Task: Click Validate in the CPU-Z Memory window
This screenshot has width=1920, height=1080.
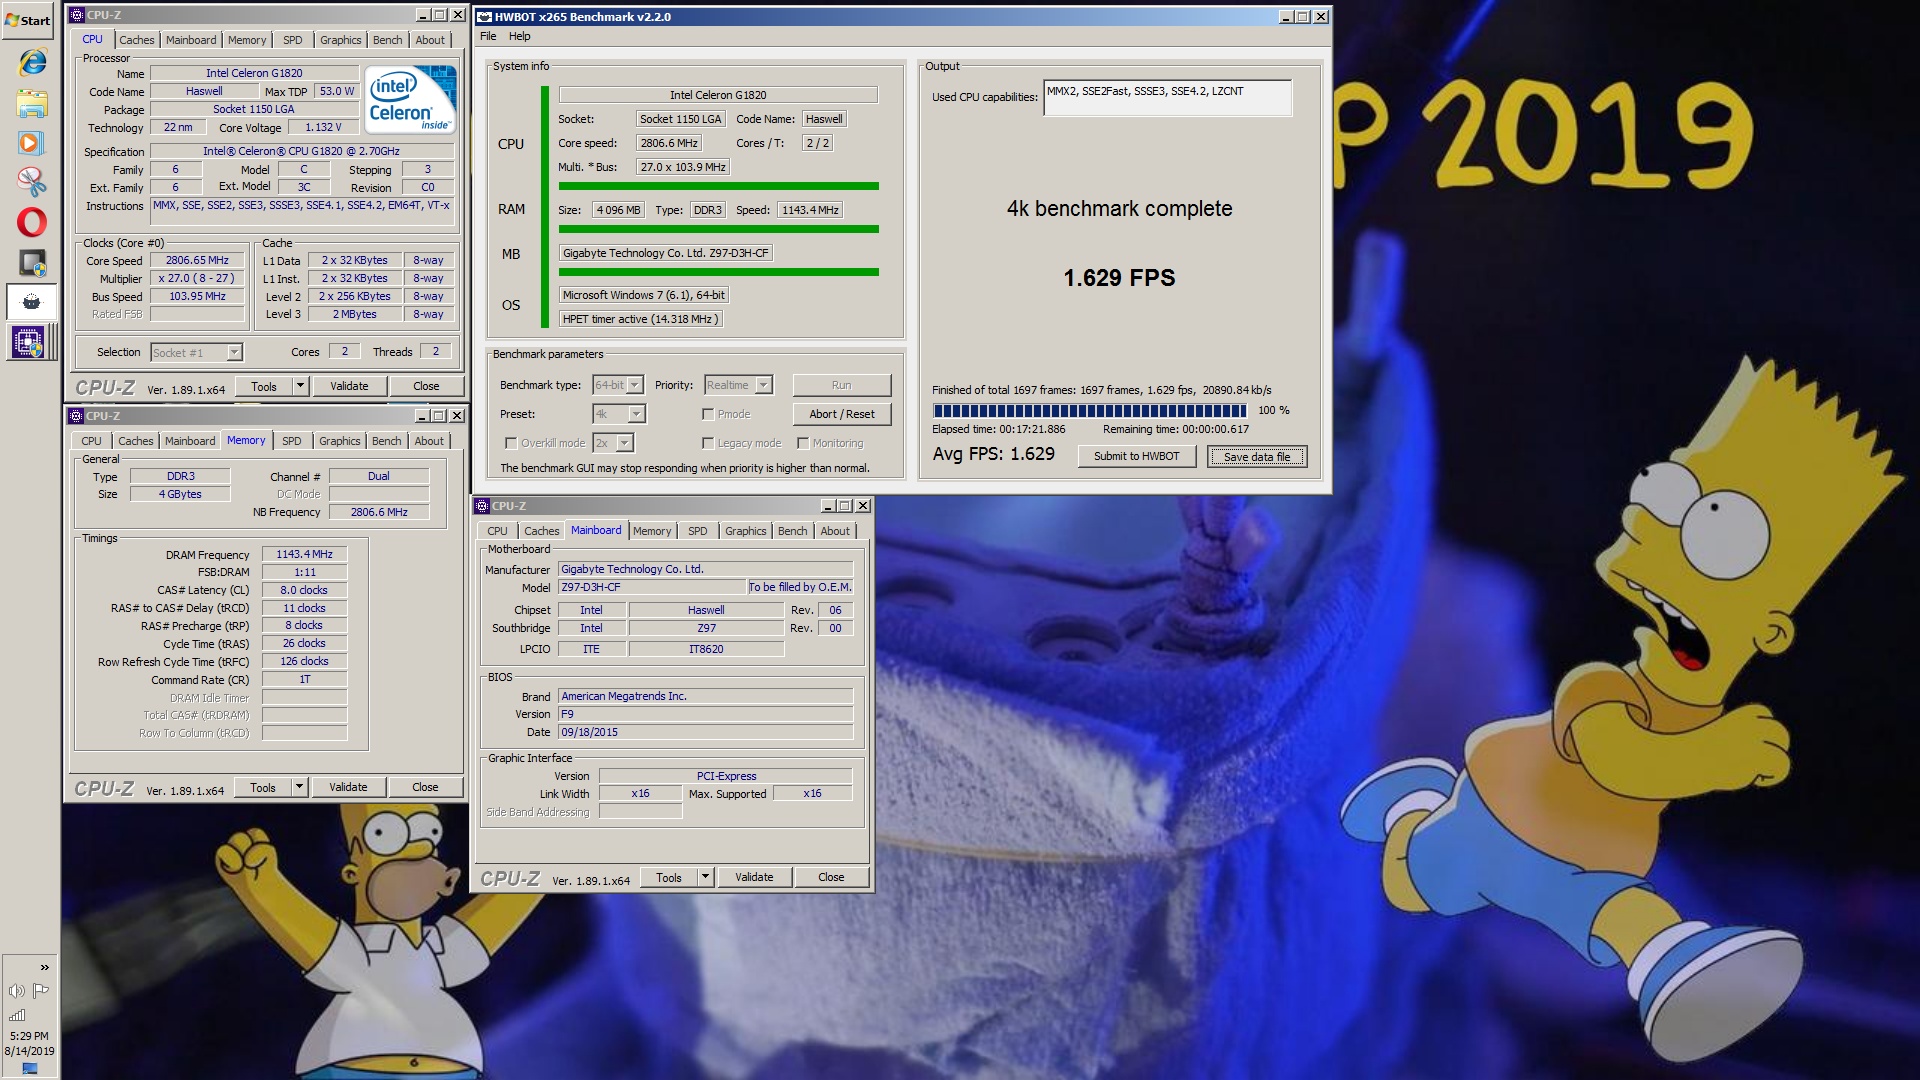Action: [x=348, y=787]
